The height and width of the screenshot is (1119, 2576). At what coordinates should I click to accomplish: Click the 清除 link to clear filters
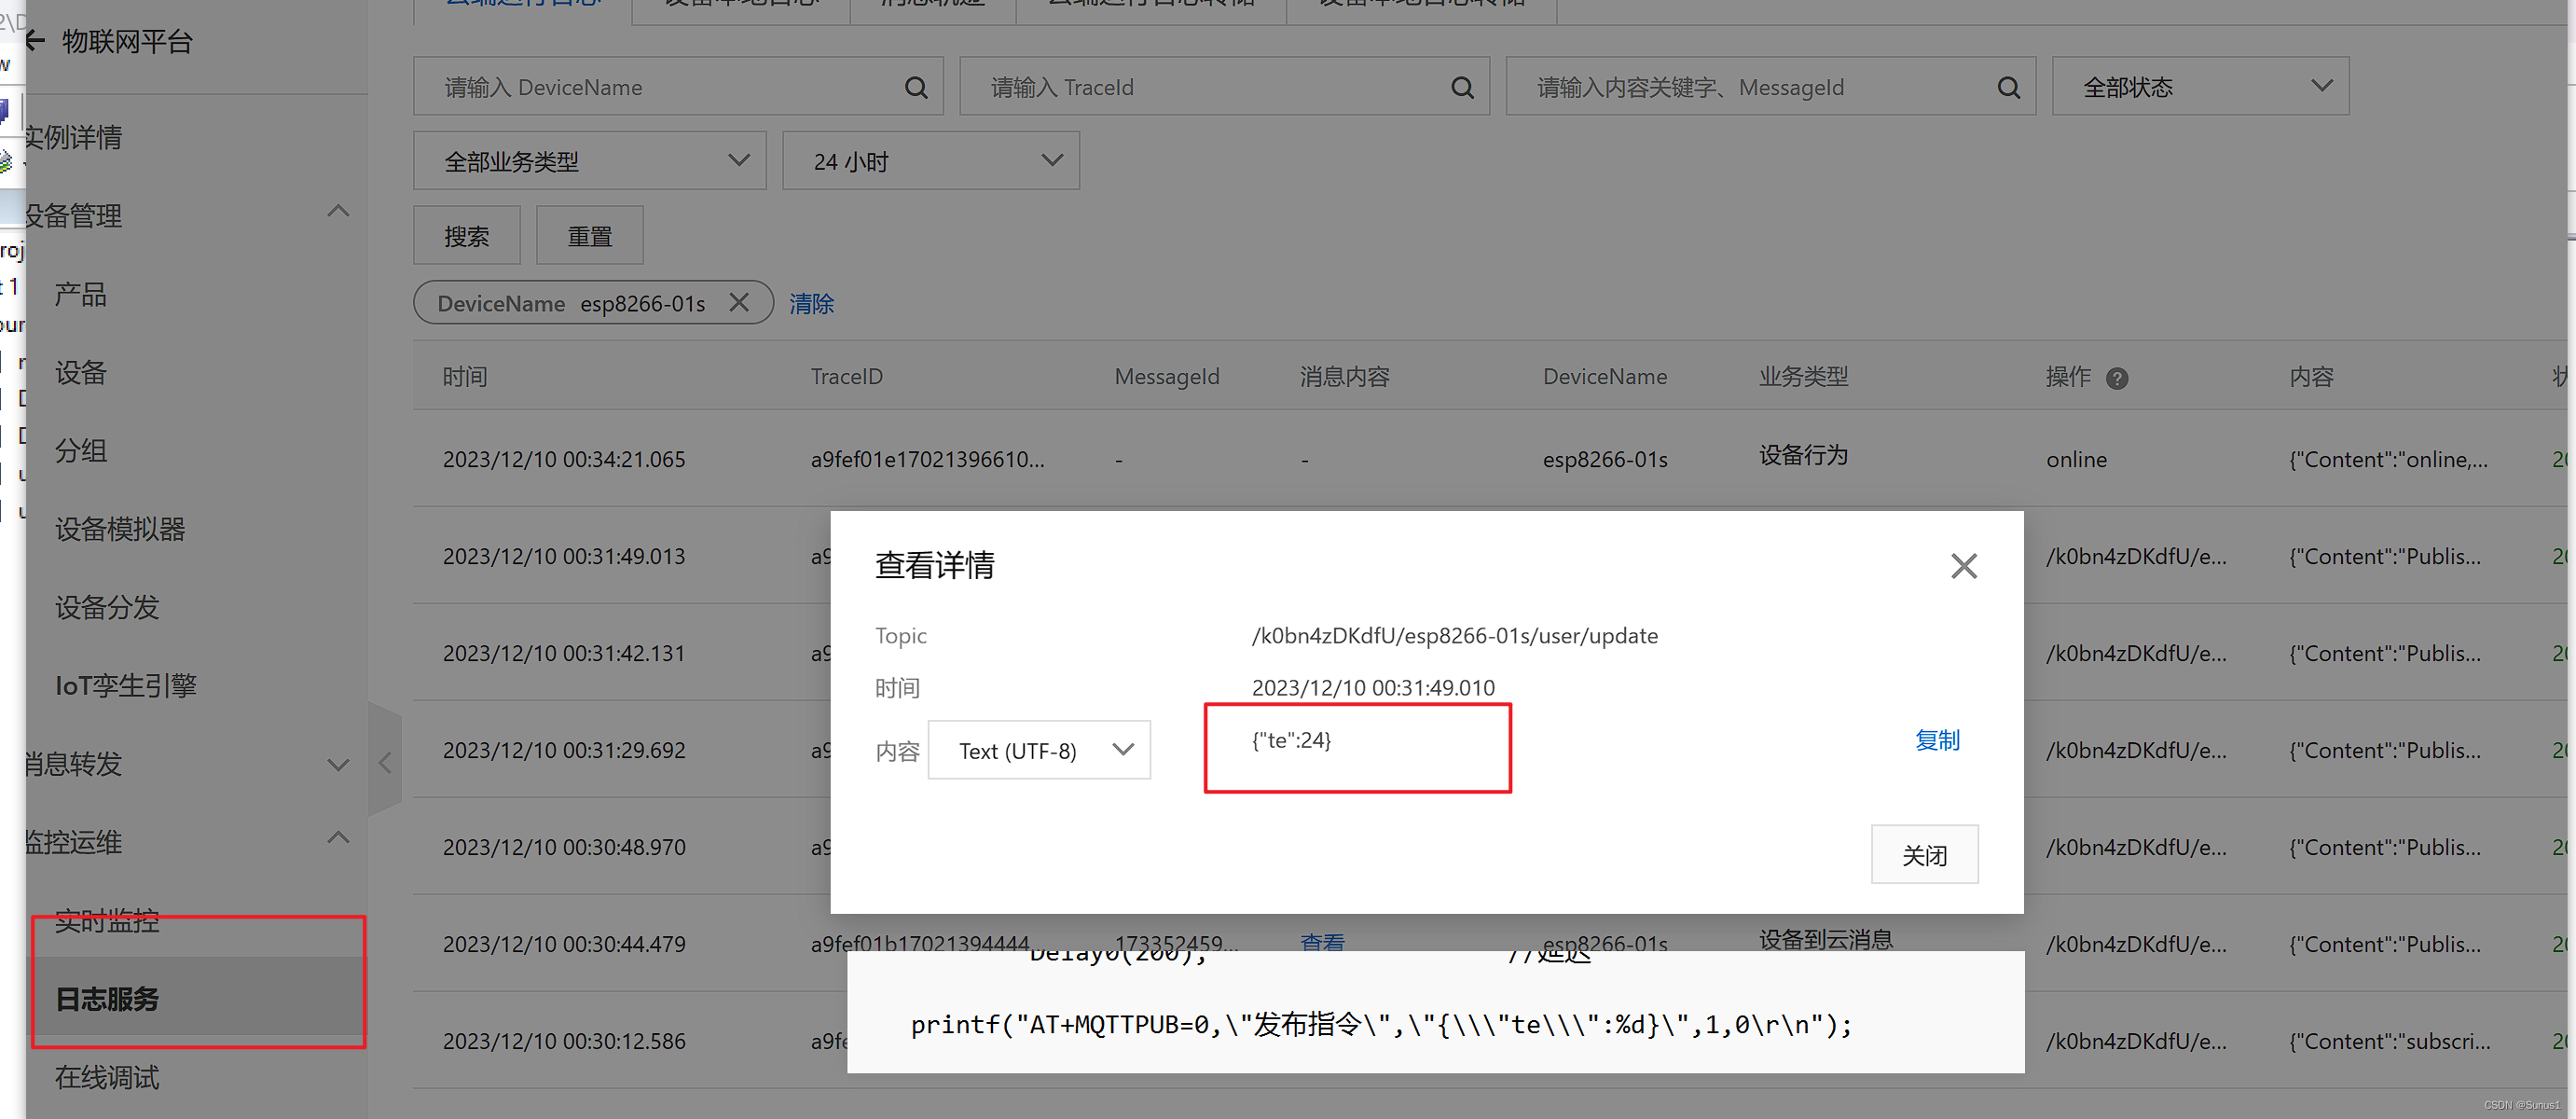(x=811, y=304)
